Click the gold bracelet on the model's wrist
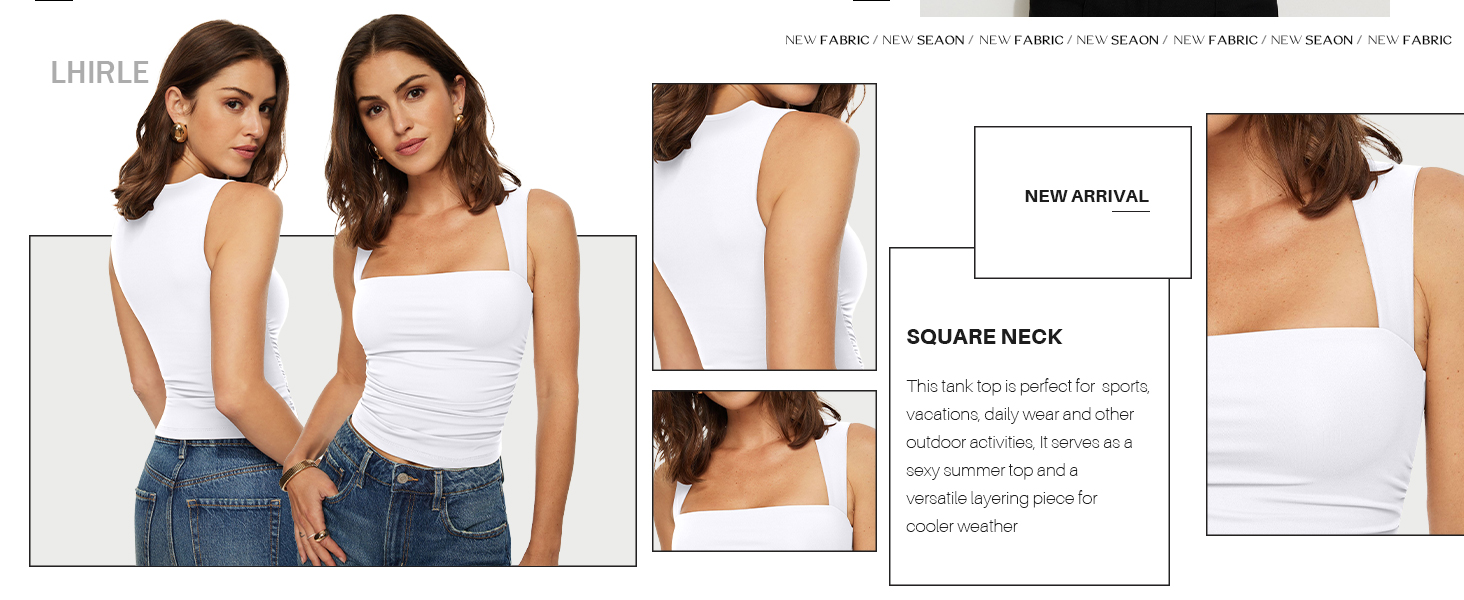The image size is (1464, 600). point(298,473)
